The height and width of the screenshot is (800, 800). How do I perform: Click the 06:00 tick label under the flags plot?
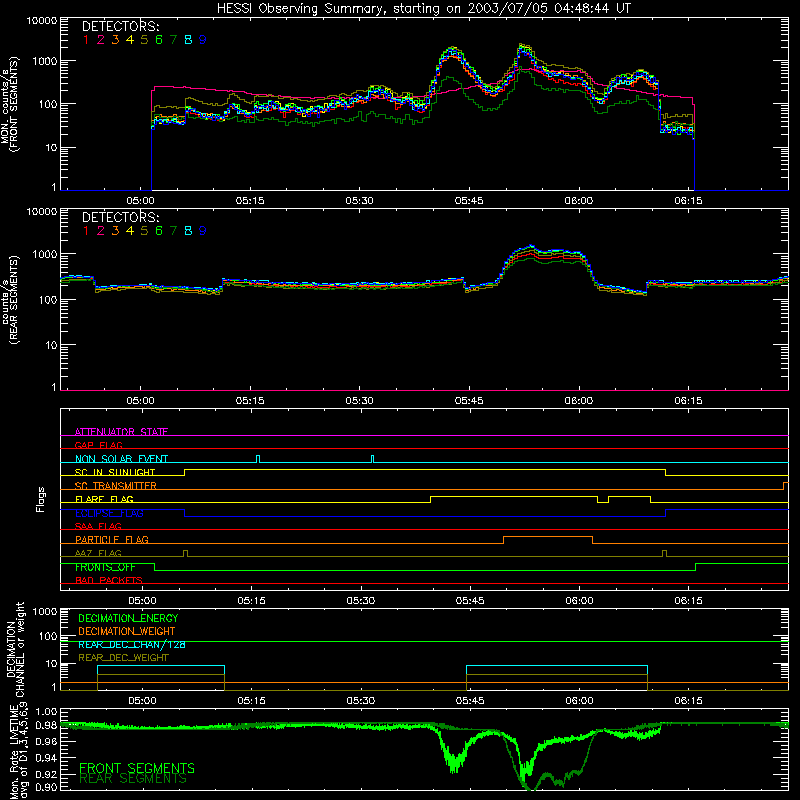click(579, 601)
